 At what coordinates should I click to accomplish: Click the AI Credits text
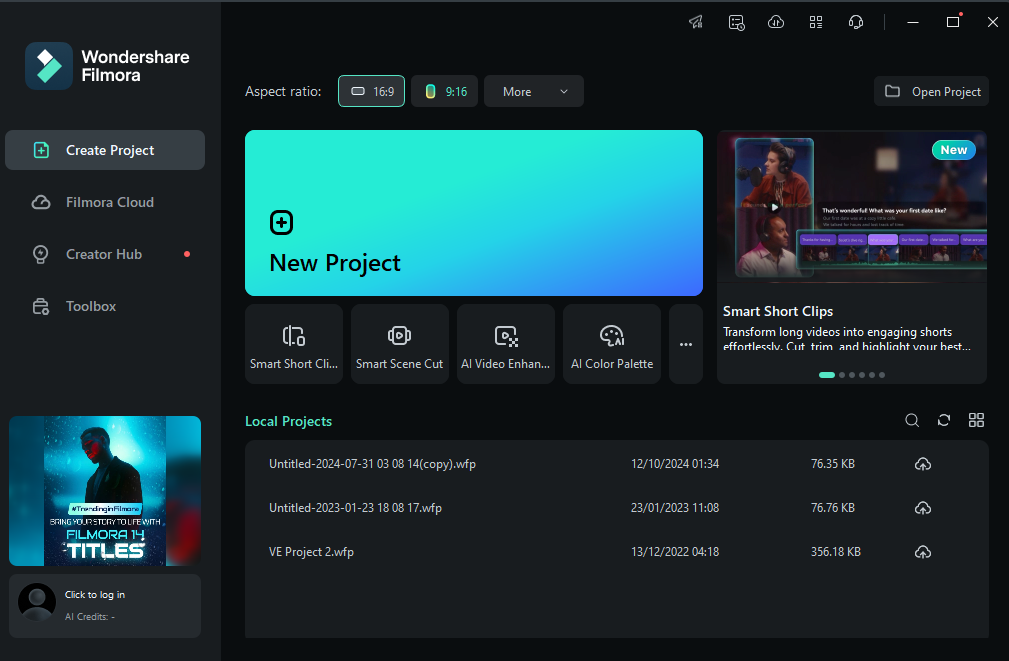coord(90,617)
